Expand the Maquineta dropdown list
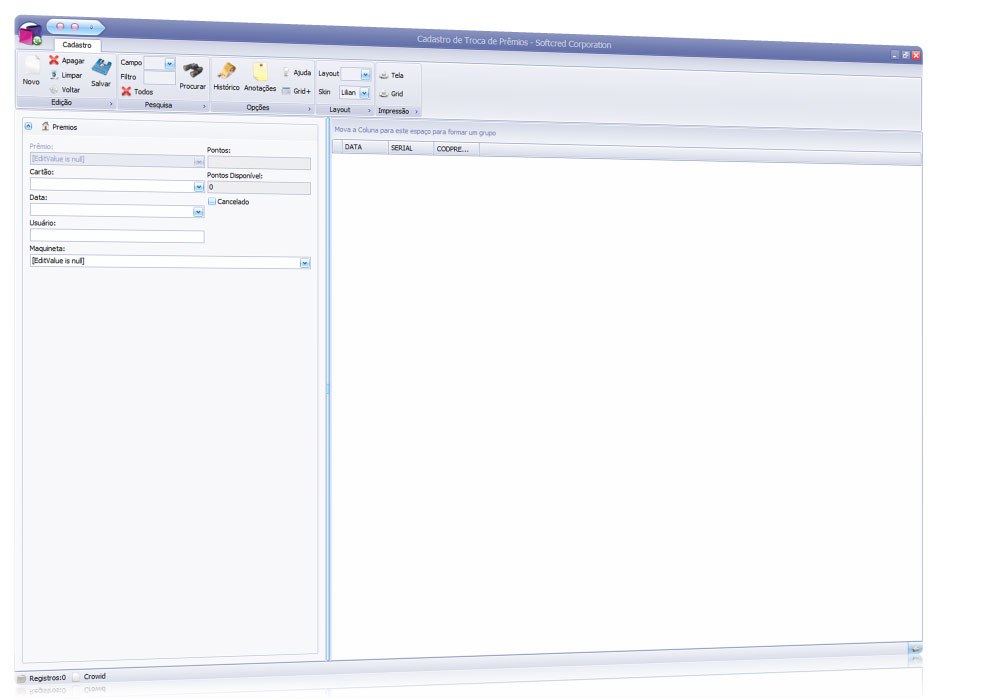This screenshot has height=700, width=982. click(x=305, y=263)
